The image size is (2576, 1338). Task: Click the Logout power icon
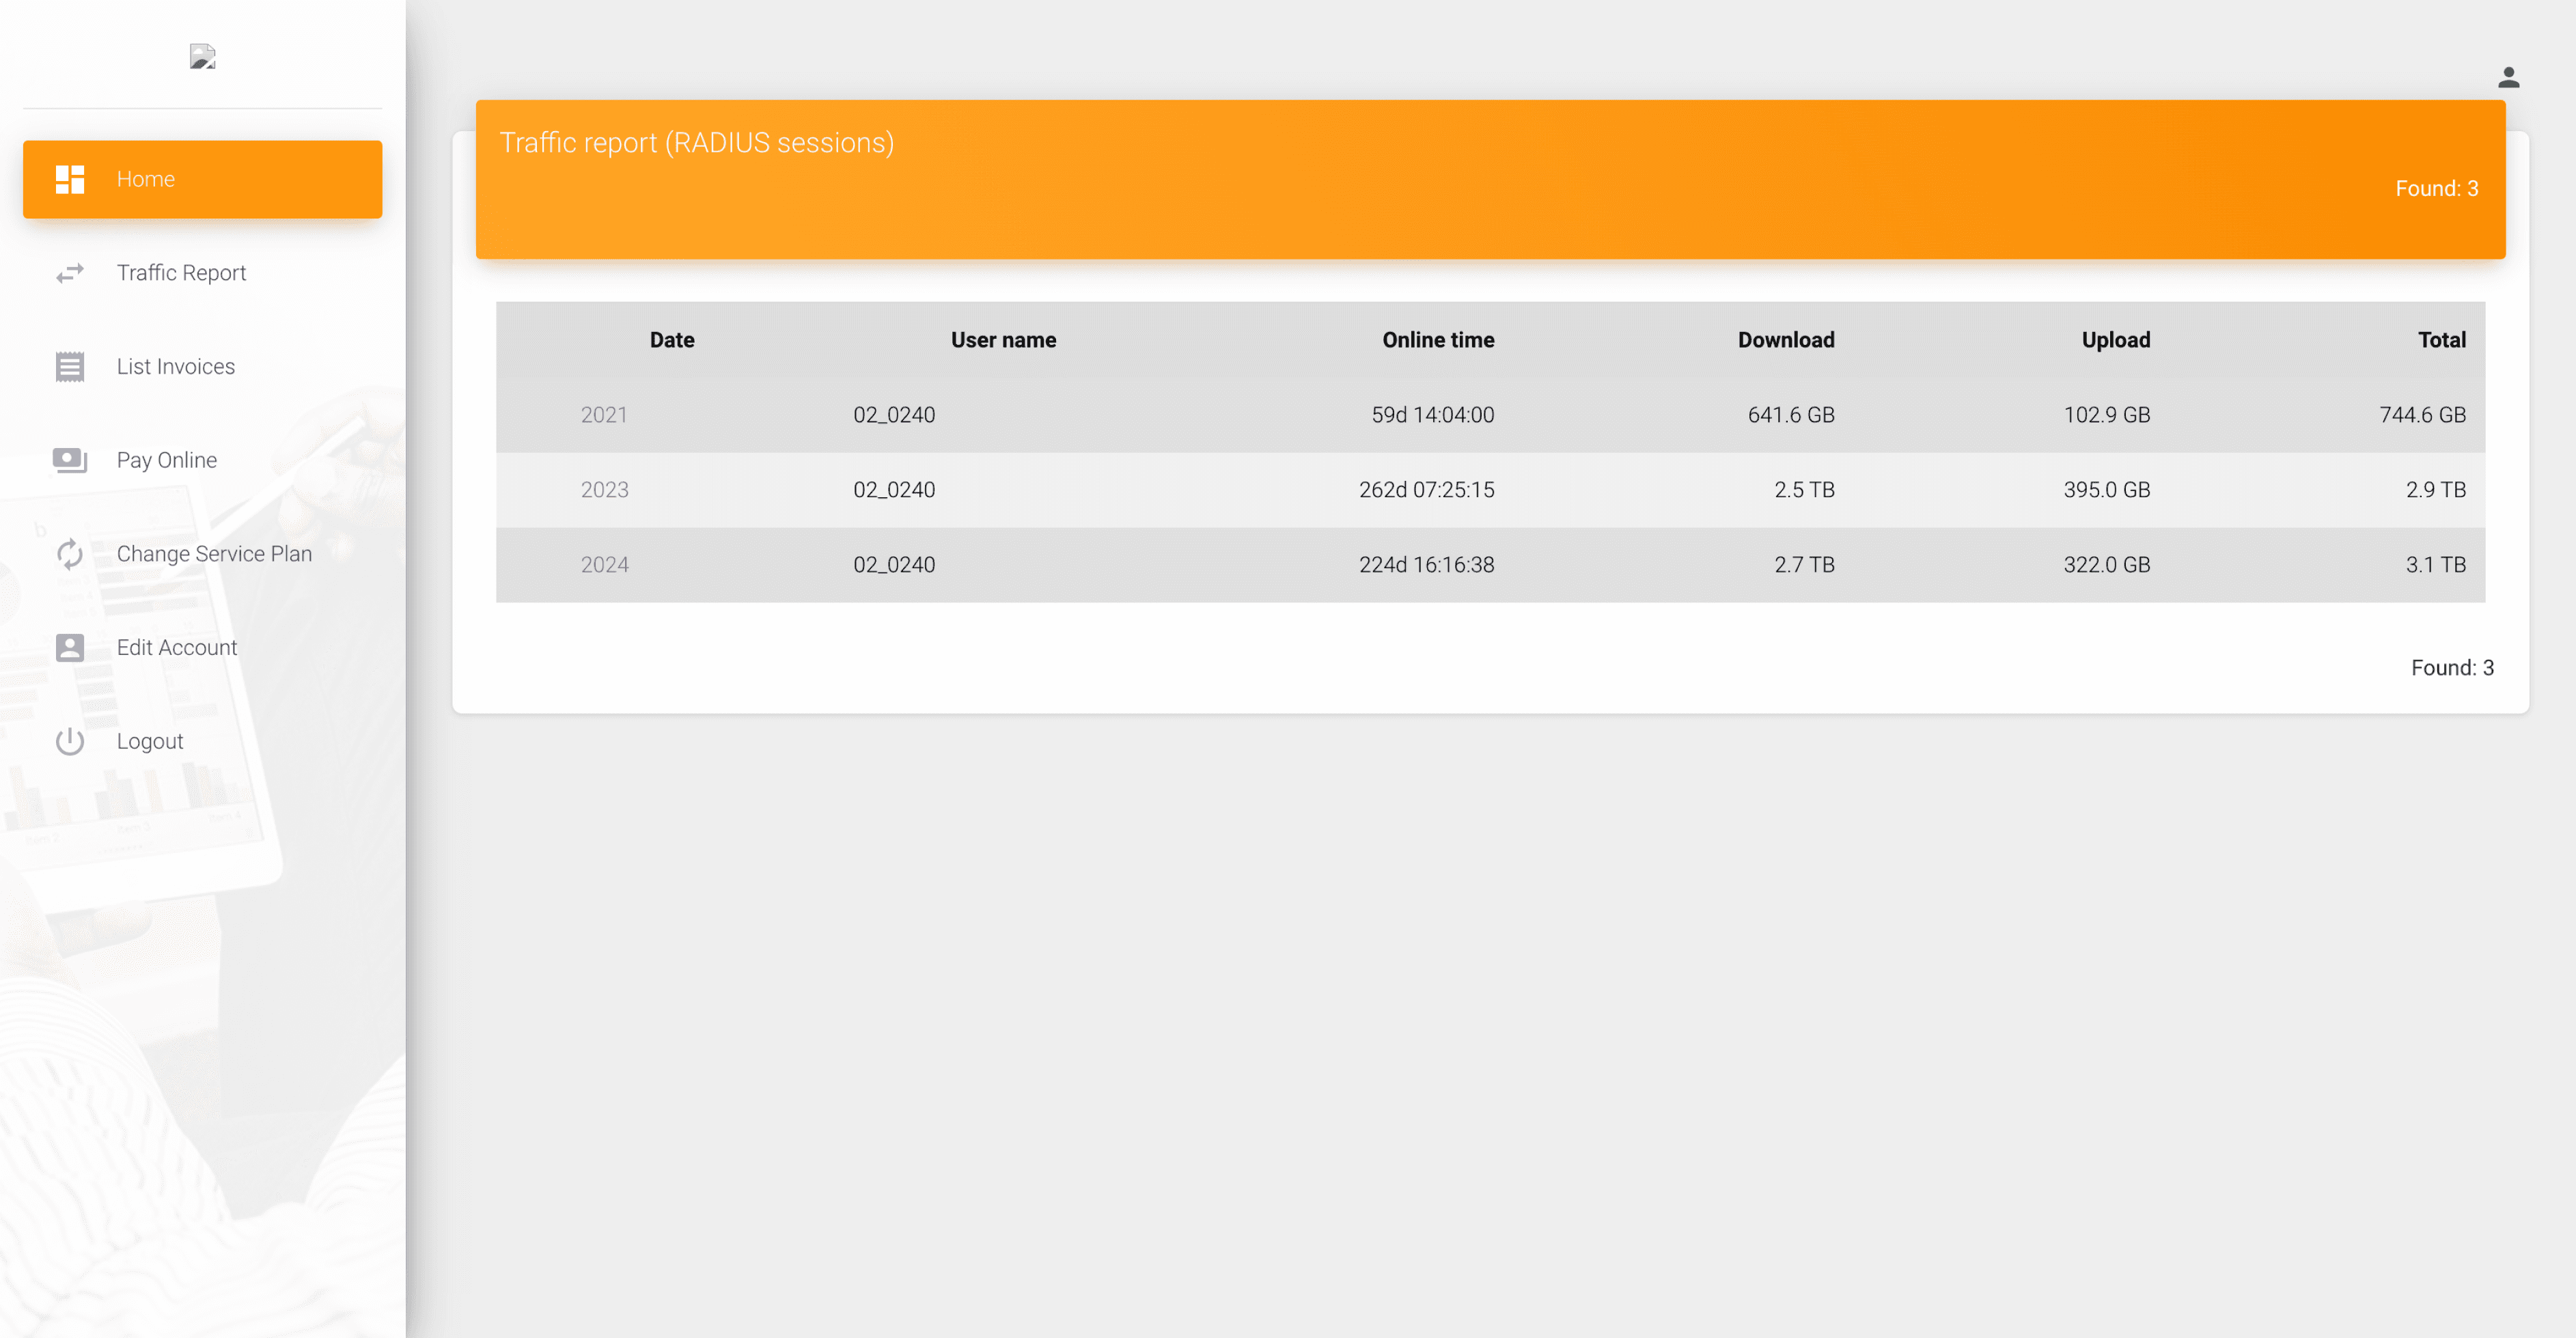tap(69, 741)
